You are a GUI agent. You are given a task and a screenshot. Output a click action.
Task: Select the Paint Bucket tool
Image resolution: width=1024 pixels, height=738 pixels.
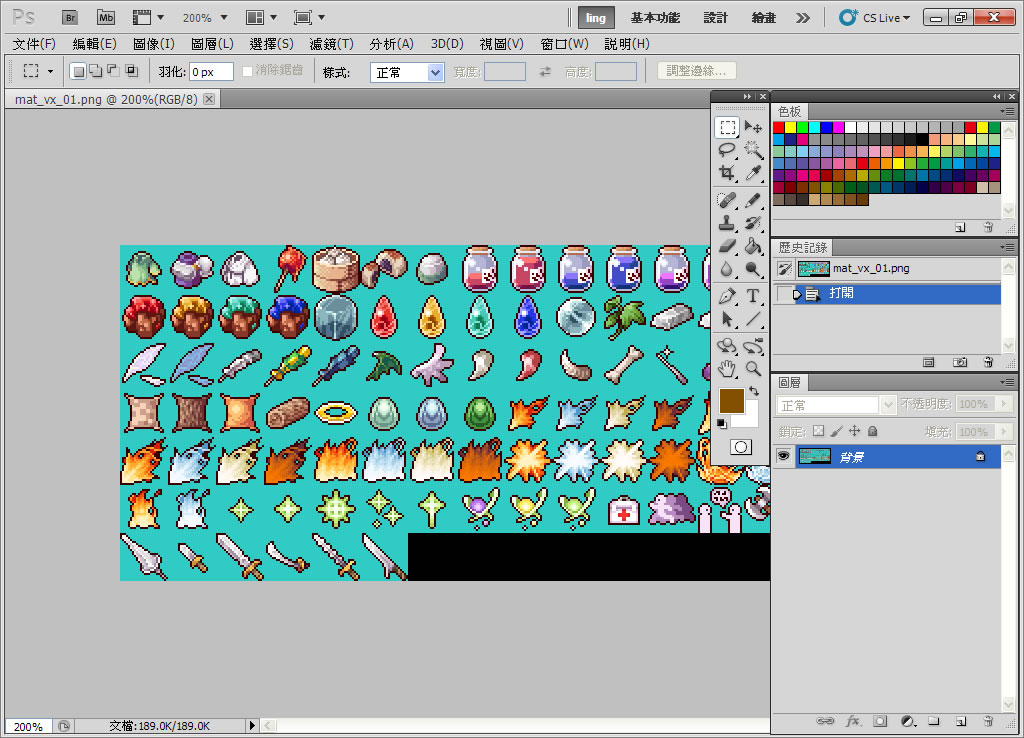pyautogui.click(x=753, y=246)
